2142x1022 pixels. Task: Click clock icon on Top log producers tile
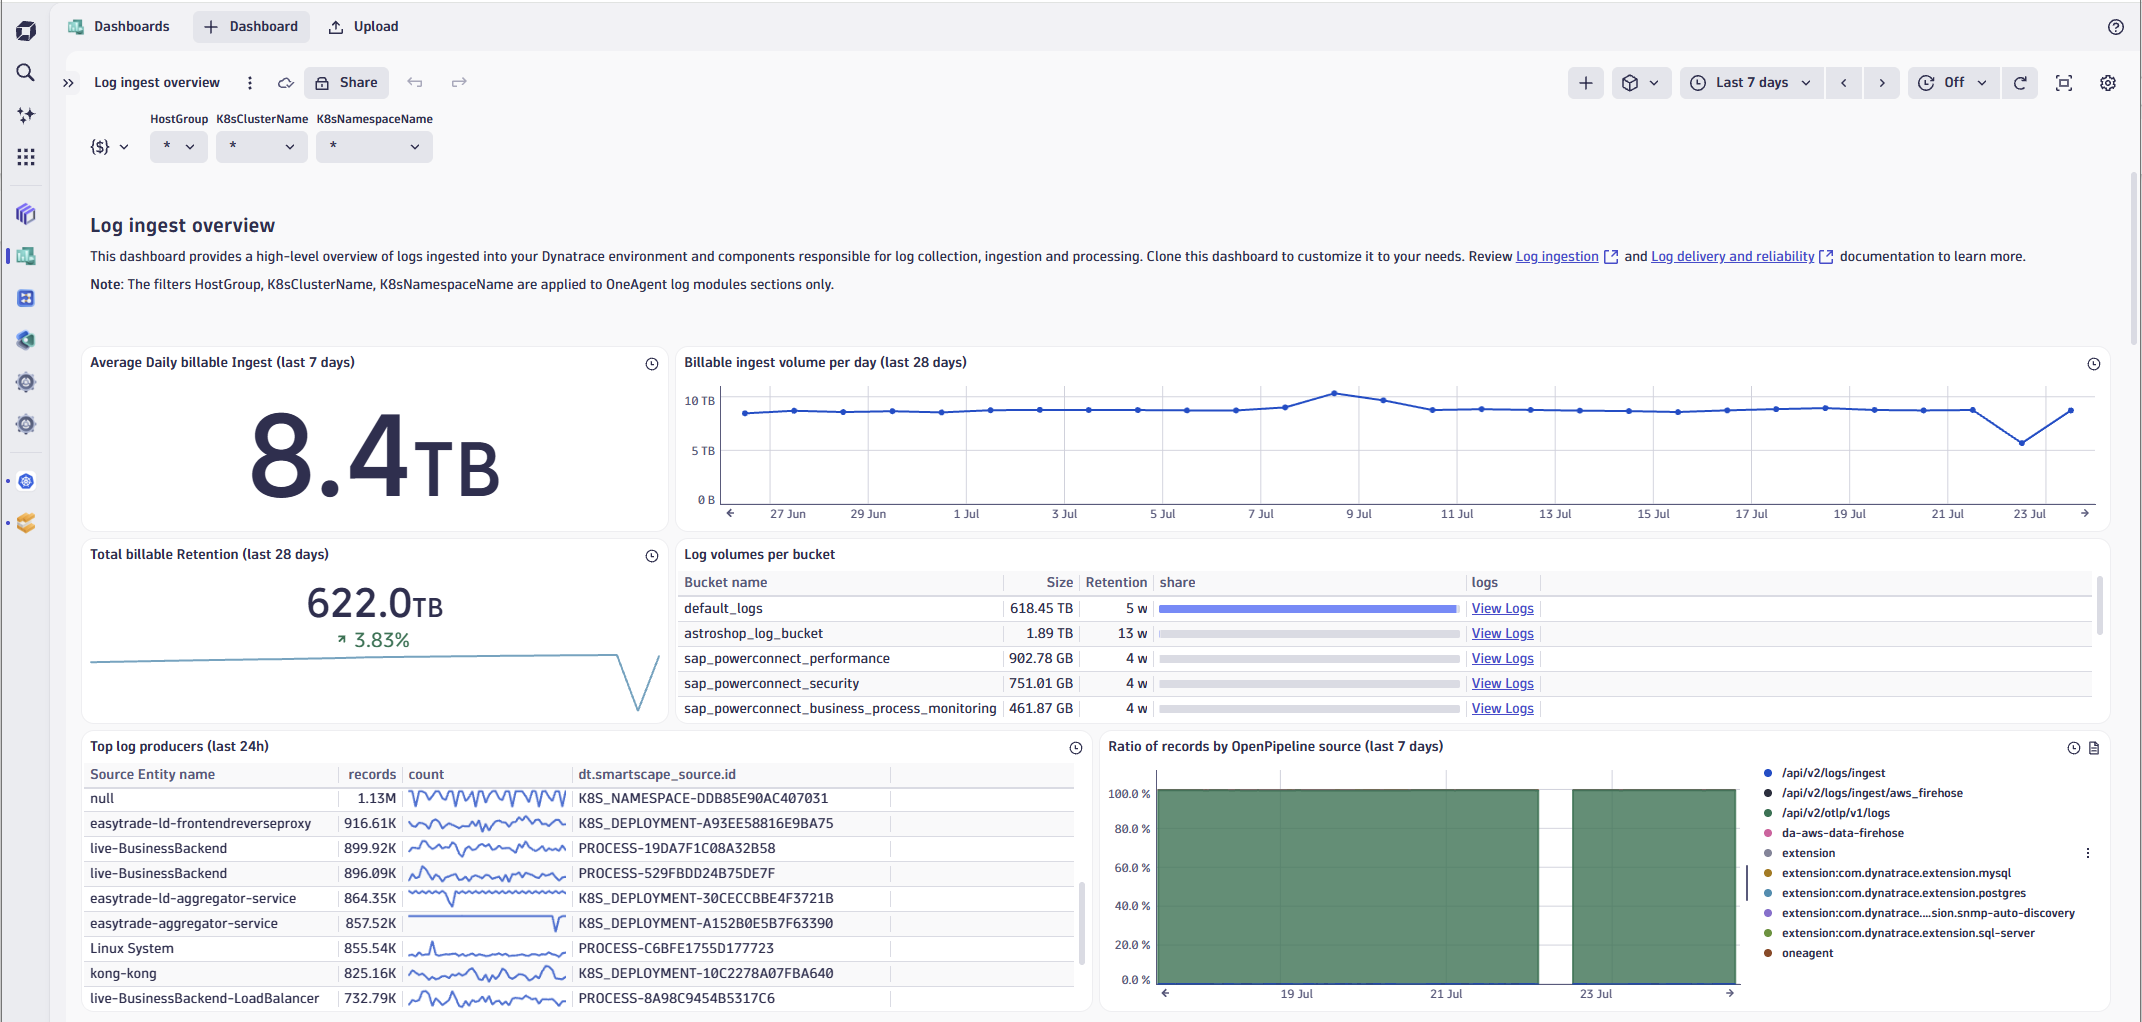click(x=1076, y=748)
